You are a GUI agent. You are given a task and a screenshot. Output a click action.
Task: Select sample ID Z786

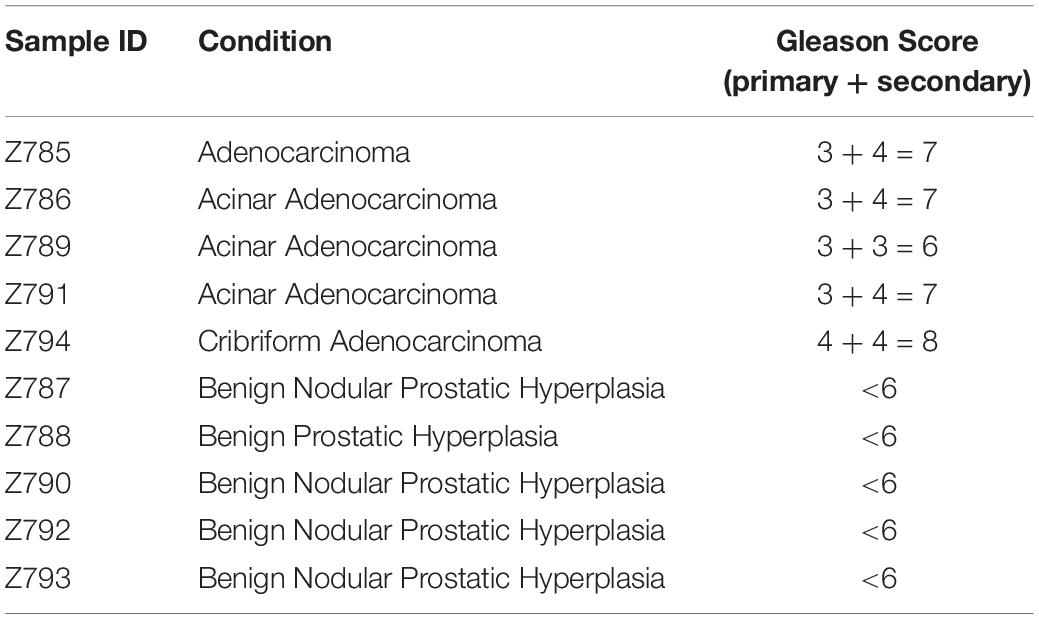point(38,199)
